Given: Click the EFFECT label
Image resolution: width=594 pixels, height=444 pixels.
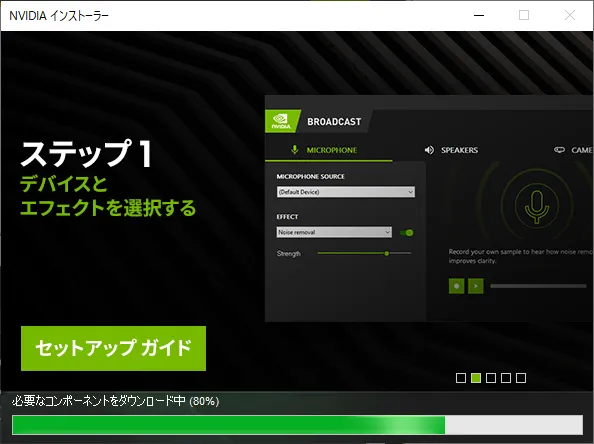Looking at the screenshot, I should [287, 217].
